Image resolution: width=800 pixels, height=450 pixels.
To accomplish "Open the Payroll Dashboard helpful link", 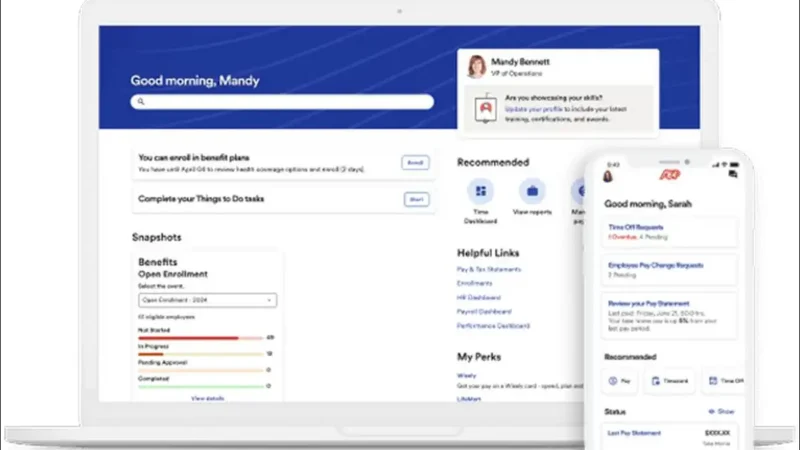I will click(484, 311).
